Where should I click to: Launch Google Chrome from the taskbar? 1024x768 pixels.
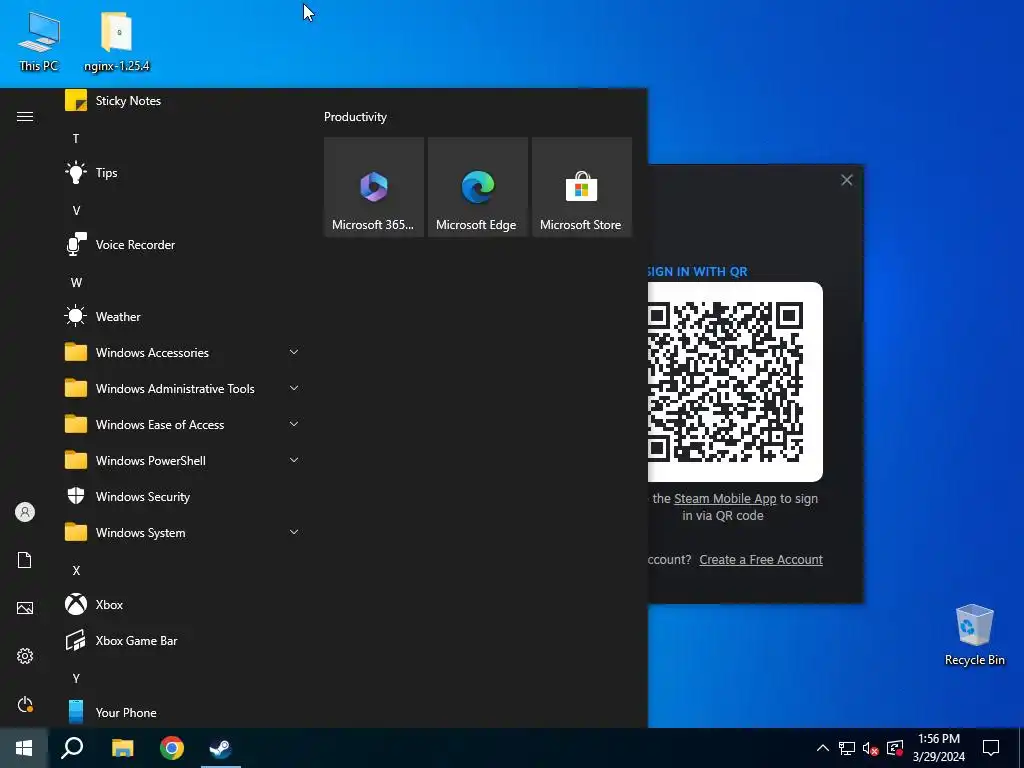point(172,748)
